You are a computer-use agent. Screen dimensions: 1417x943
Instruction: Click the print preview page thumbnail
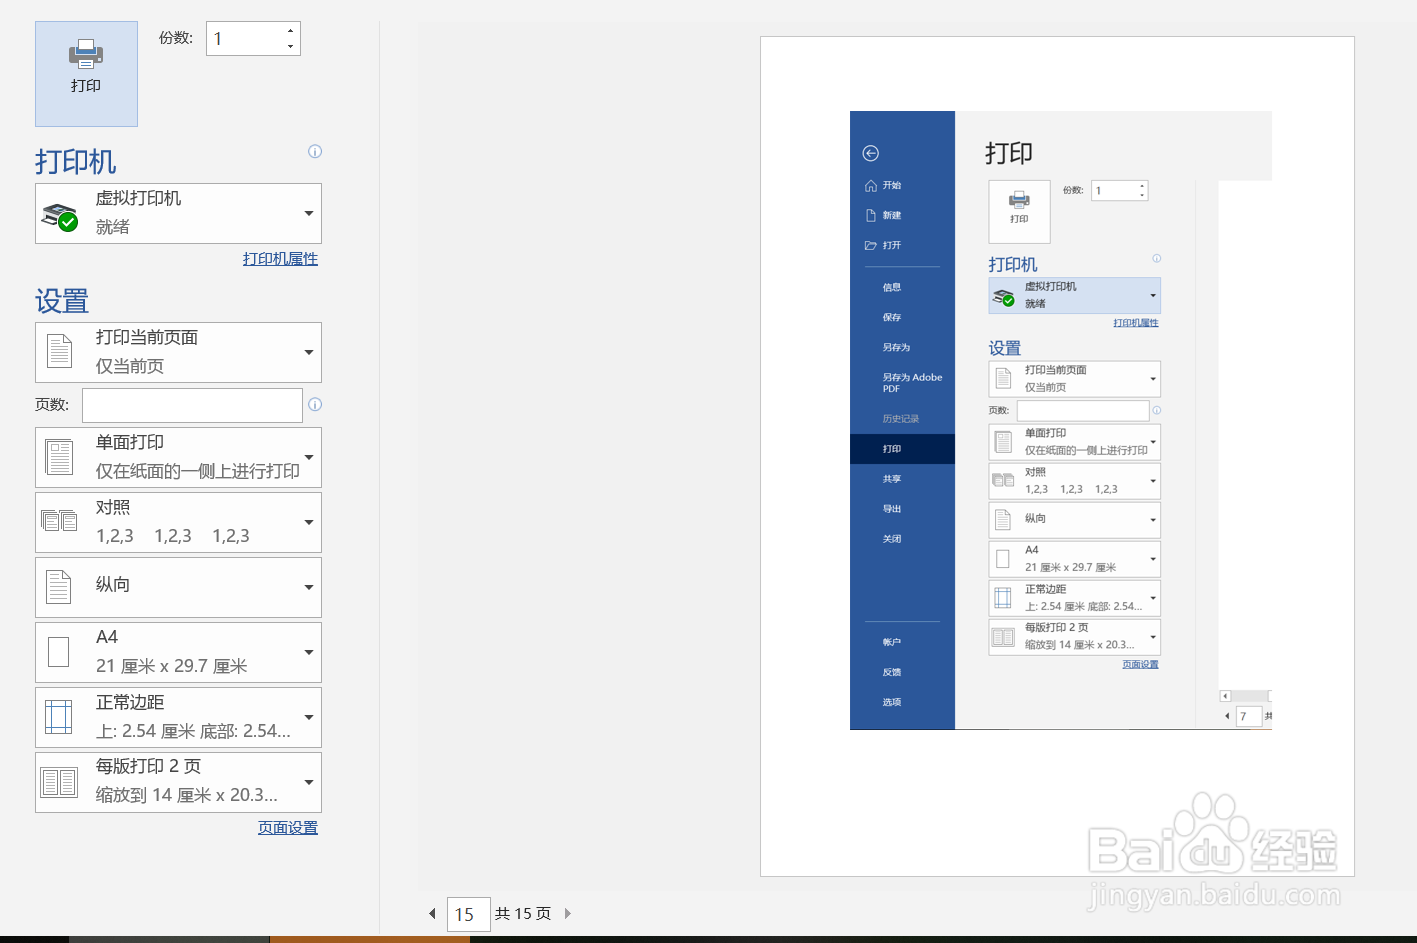click(x=1057, y=456)
